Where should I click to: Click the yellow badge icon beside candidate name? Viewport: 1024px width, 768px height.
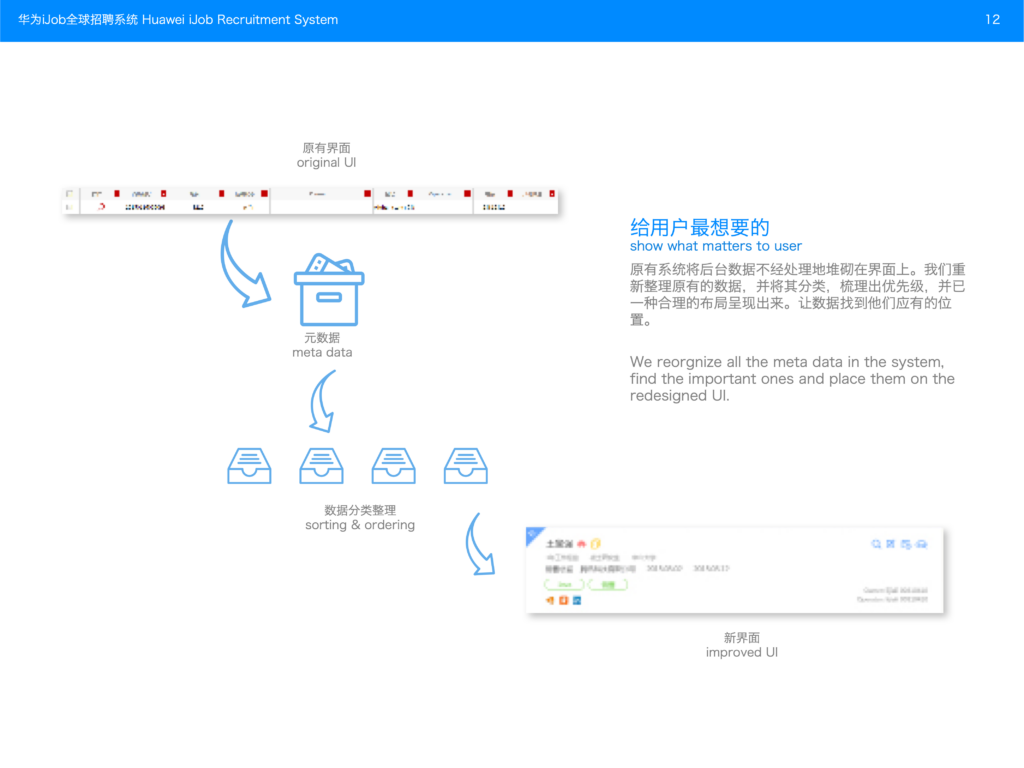point(595,544)
